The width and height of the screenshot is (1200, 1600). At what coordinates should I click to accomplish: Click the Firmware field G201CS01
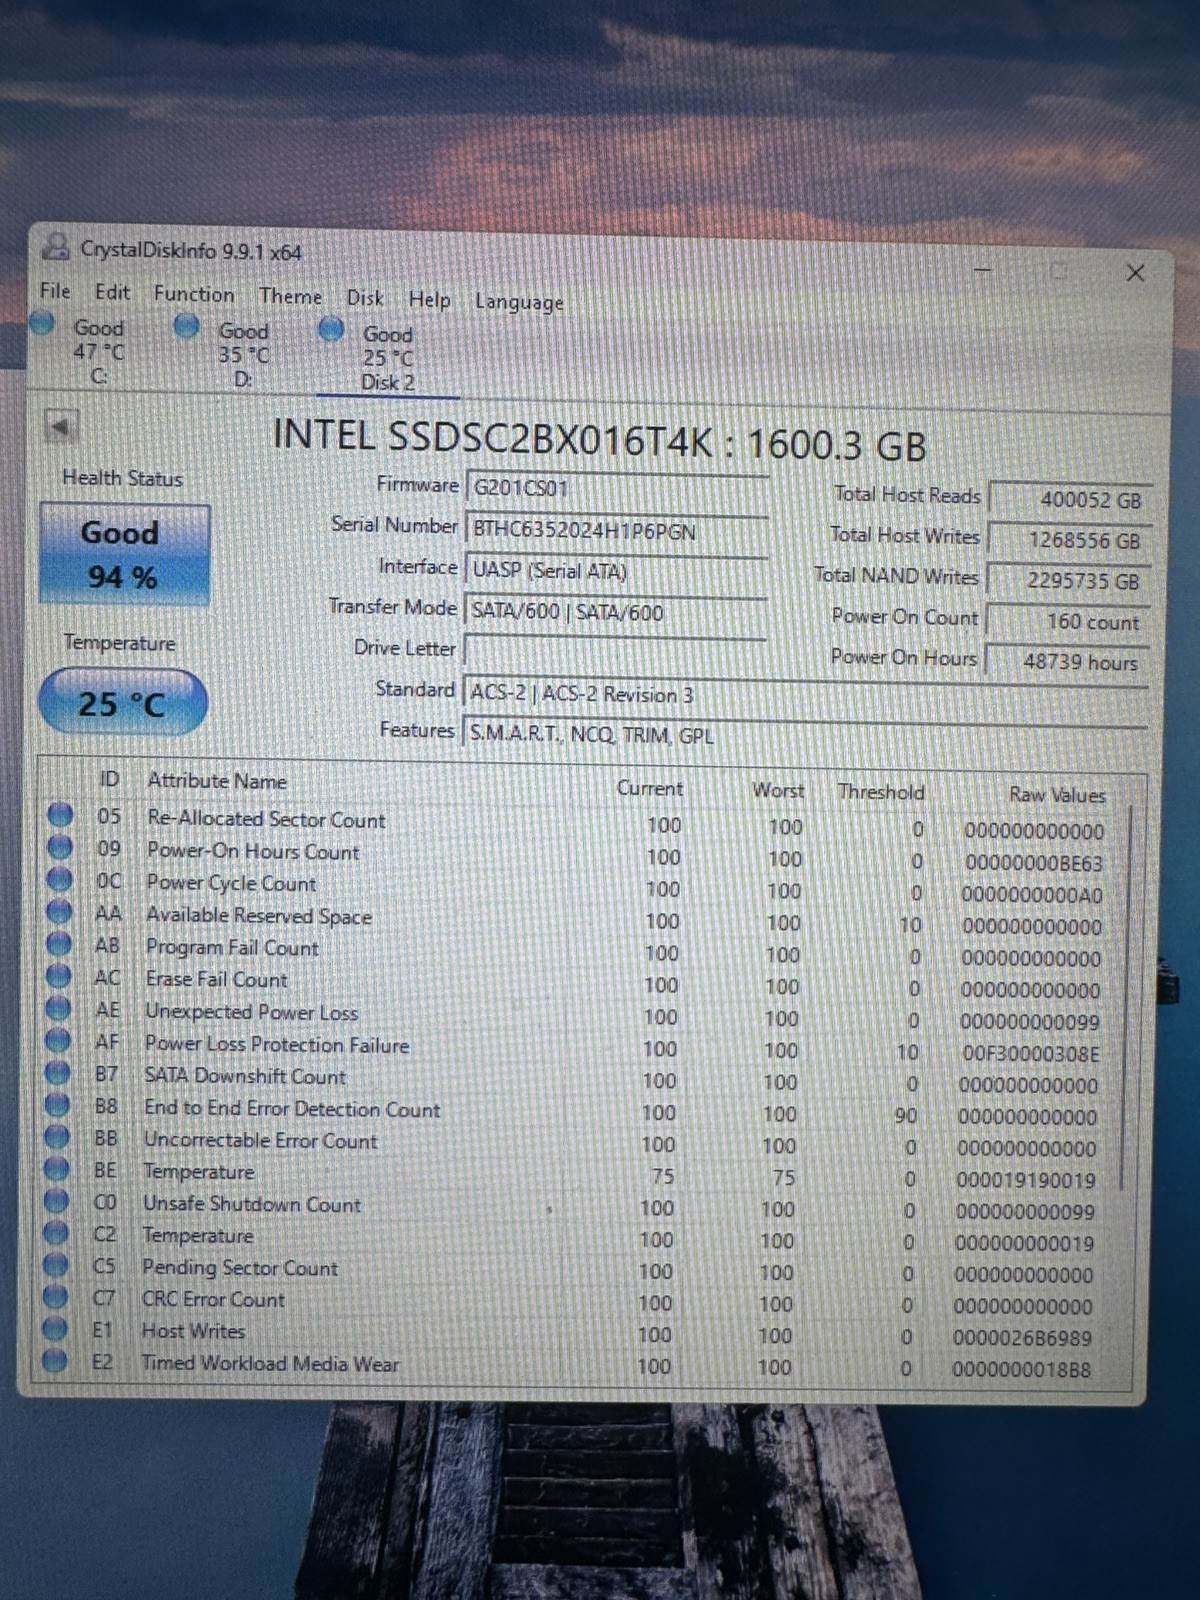tap(616, 488)
